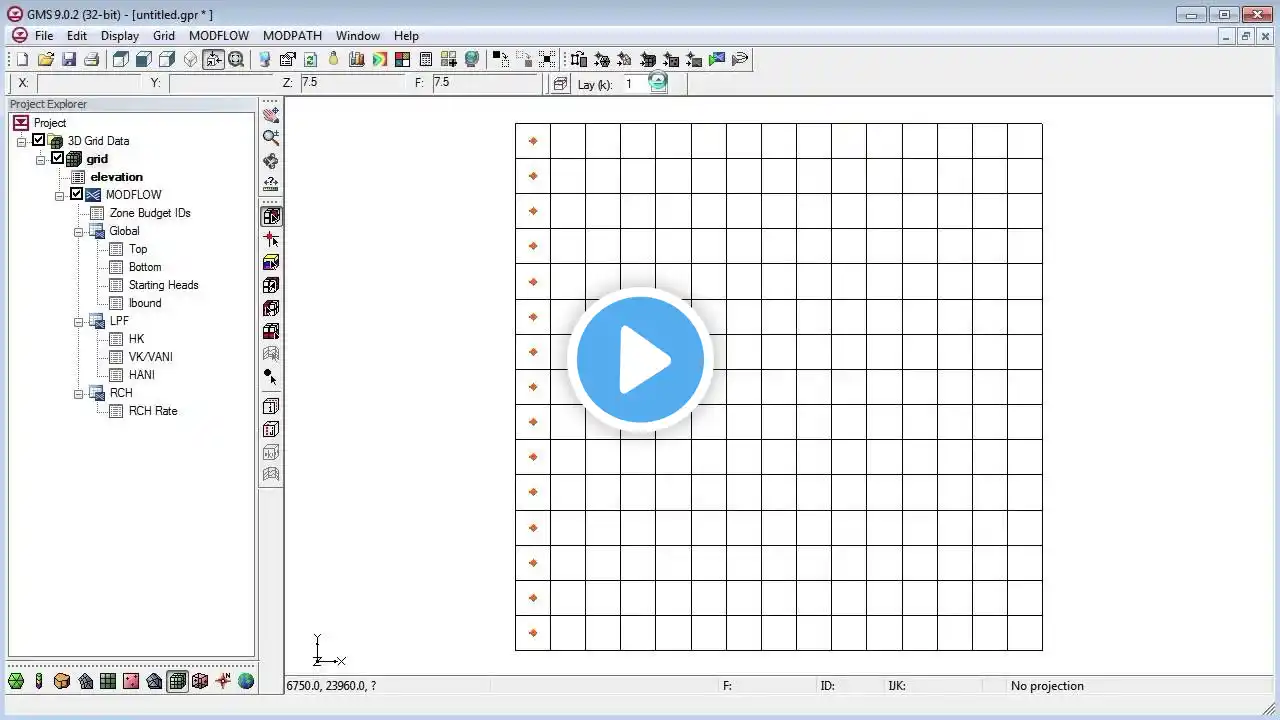Open the File menu

(x=44, y=36)
